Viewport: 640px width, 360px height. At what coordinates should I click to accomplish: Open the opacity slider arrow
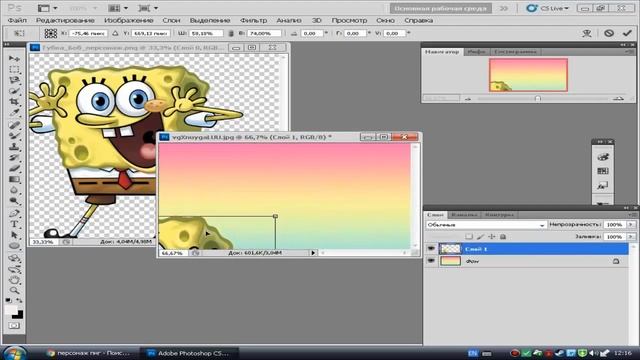(631, 224)
